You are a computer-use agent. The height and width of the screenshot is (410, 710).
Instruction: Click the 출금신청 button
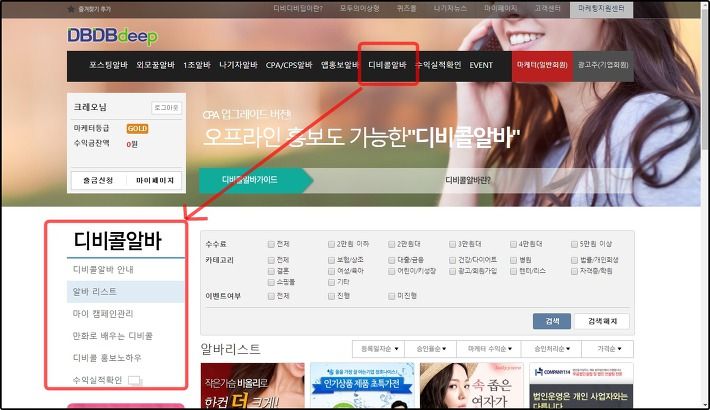coord(98,180)
